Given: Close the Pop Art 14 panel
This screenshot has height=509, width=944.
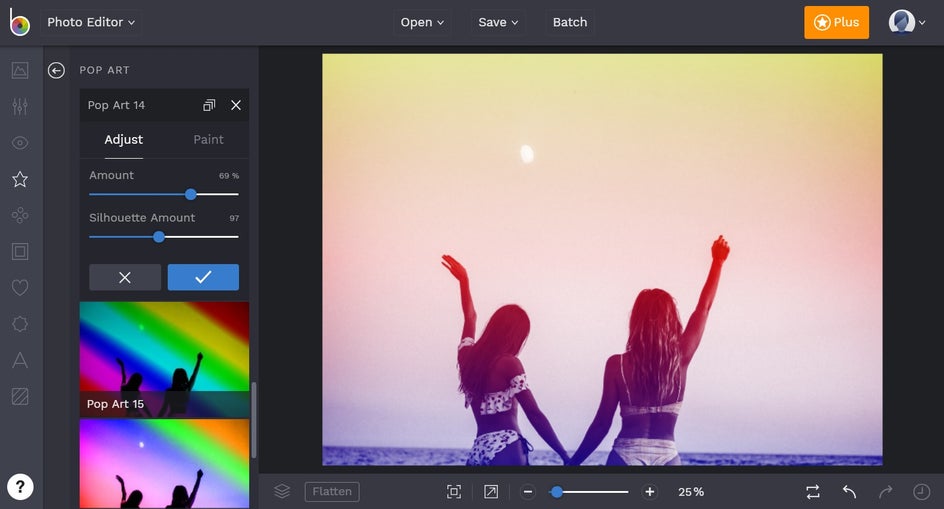Looking at the screenshot, I should [236, 105].
